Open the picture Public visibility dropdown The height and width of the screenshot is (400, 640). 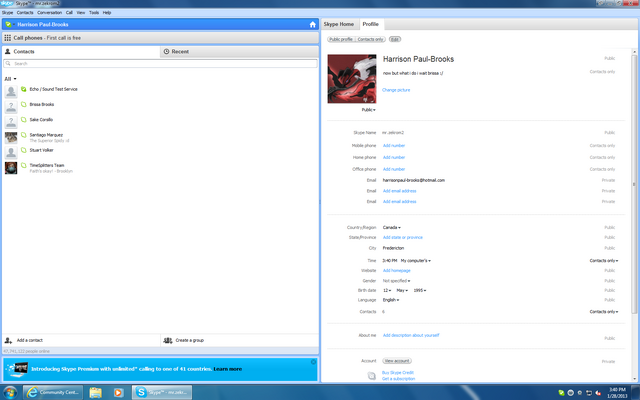tap(369, 110)
